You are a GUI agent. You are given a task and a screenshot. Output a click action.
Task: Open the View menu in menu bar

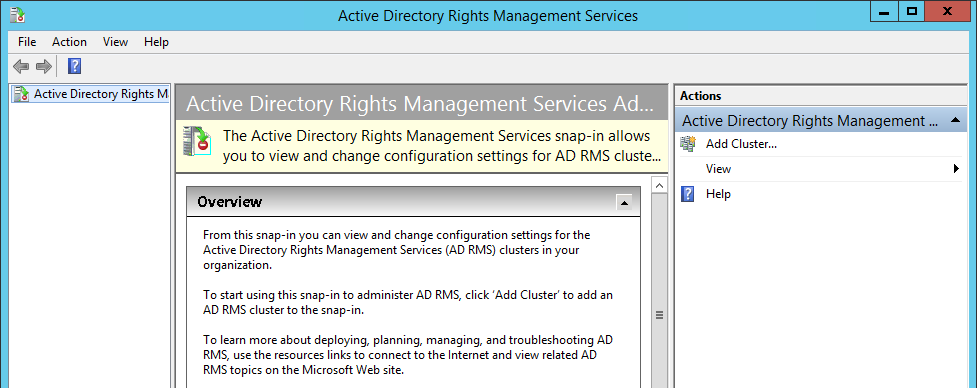tap(115, 42)
